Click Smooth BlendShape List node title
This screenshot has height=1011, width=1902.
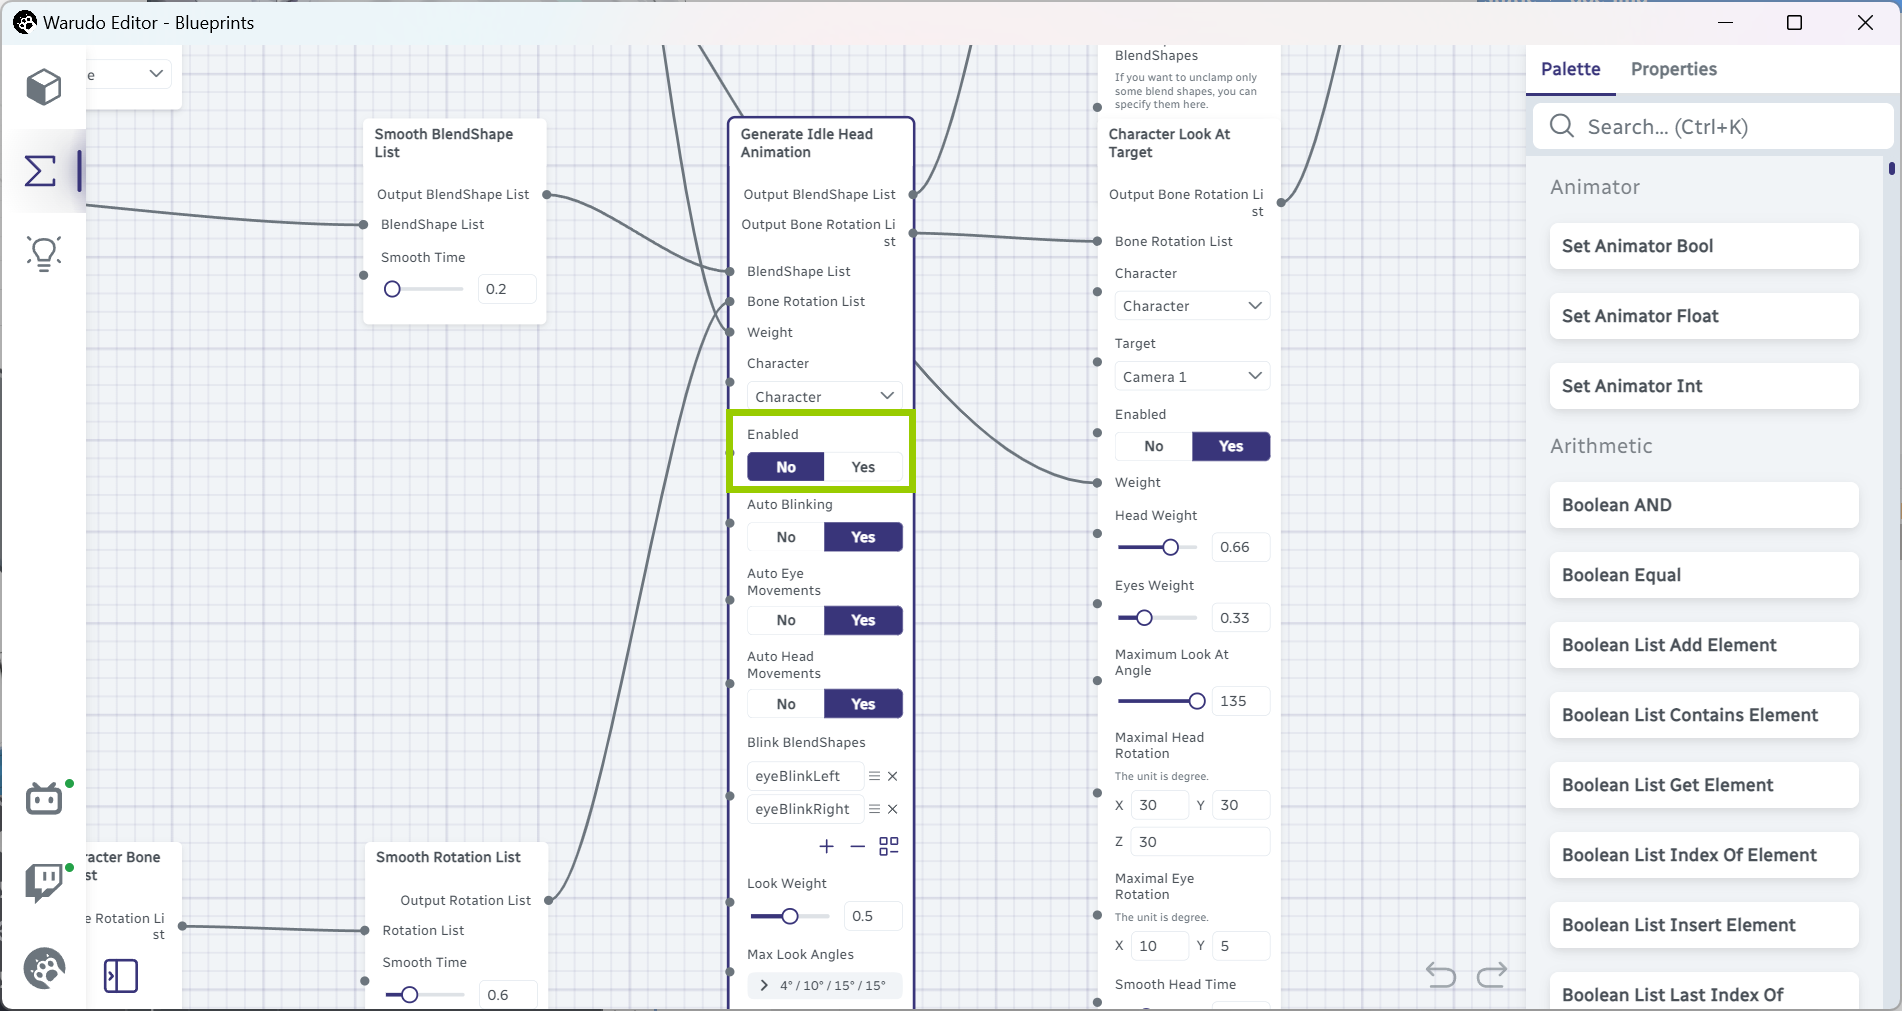(x=444, y=143)
